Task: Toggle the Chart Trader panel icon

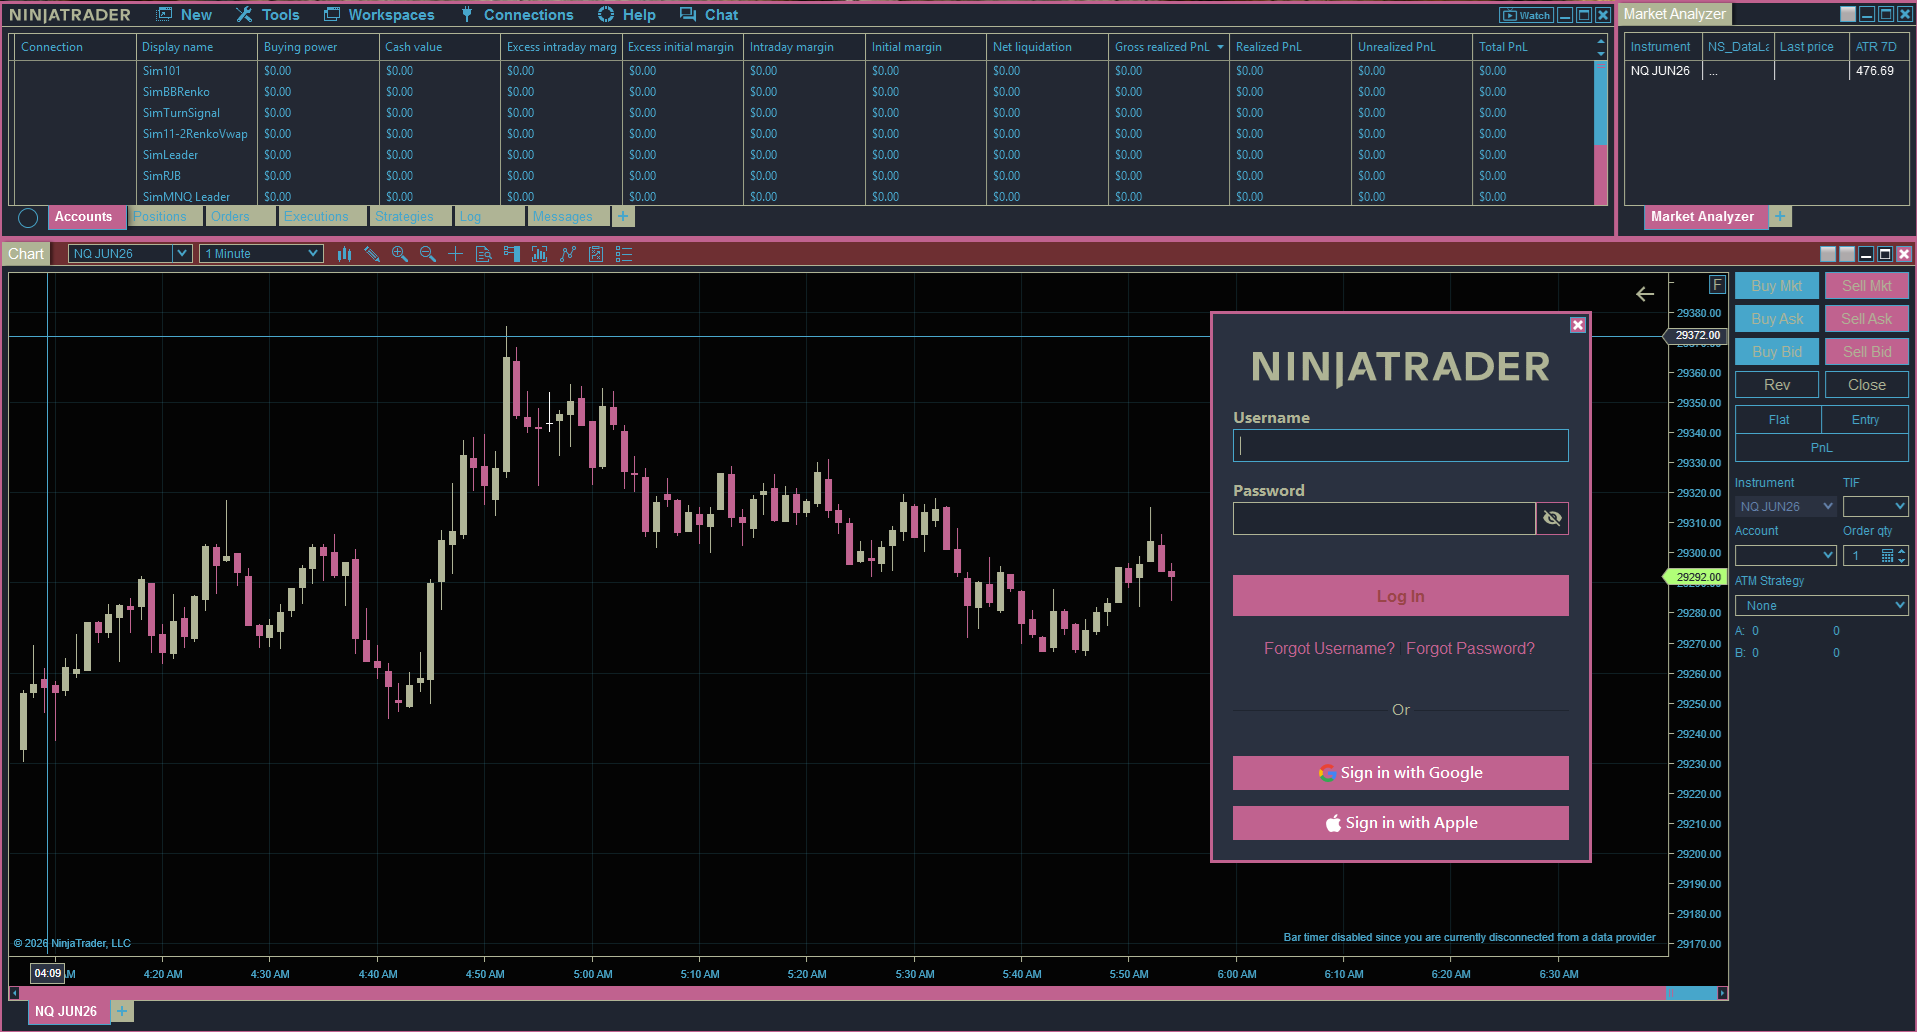Action: pyautogui.click(x=512, y=254)
